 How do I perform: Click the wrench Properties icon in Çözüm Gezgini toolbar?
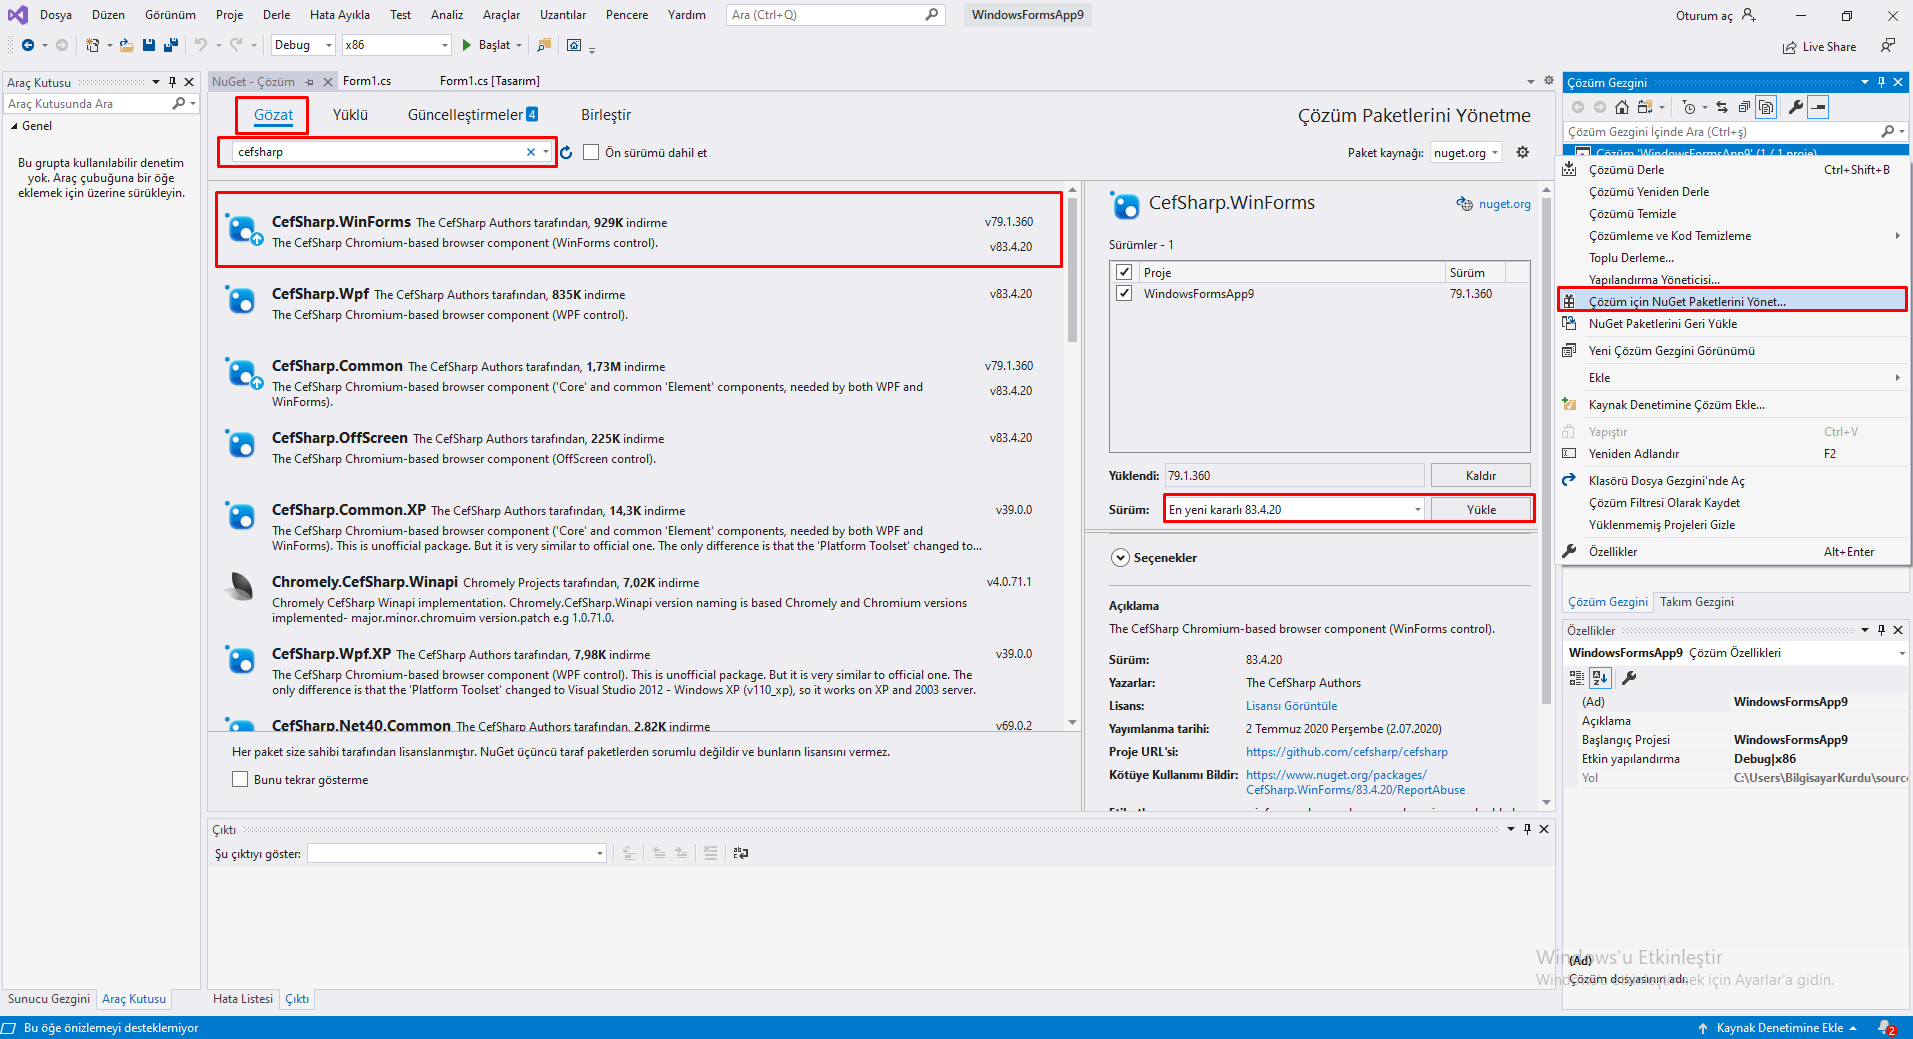coord(1796,107)
